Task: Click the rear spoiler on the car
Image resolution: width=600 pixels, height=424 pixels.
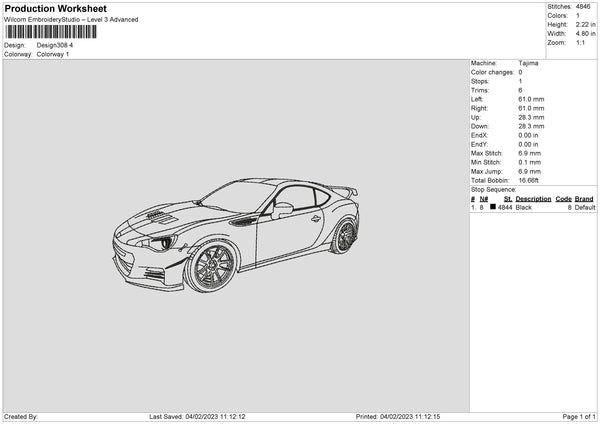Action: tap(344, 190)
